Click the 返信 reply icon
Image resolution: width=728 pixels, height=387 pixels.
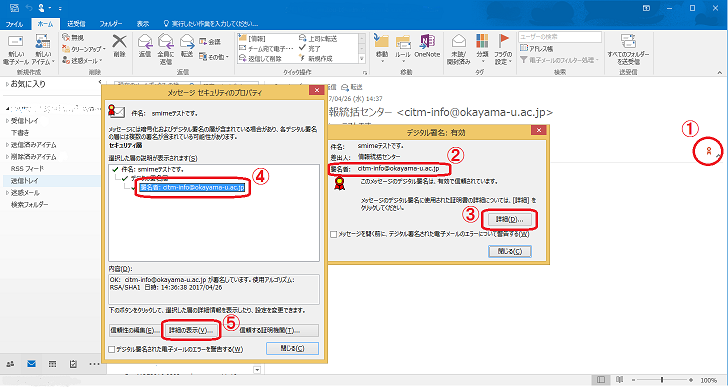(x=145, y=41)
